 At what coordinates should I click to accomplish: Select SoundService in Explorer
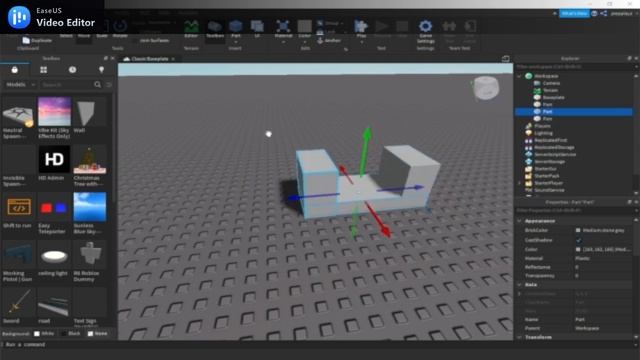click(x=549, y=190)
